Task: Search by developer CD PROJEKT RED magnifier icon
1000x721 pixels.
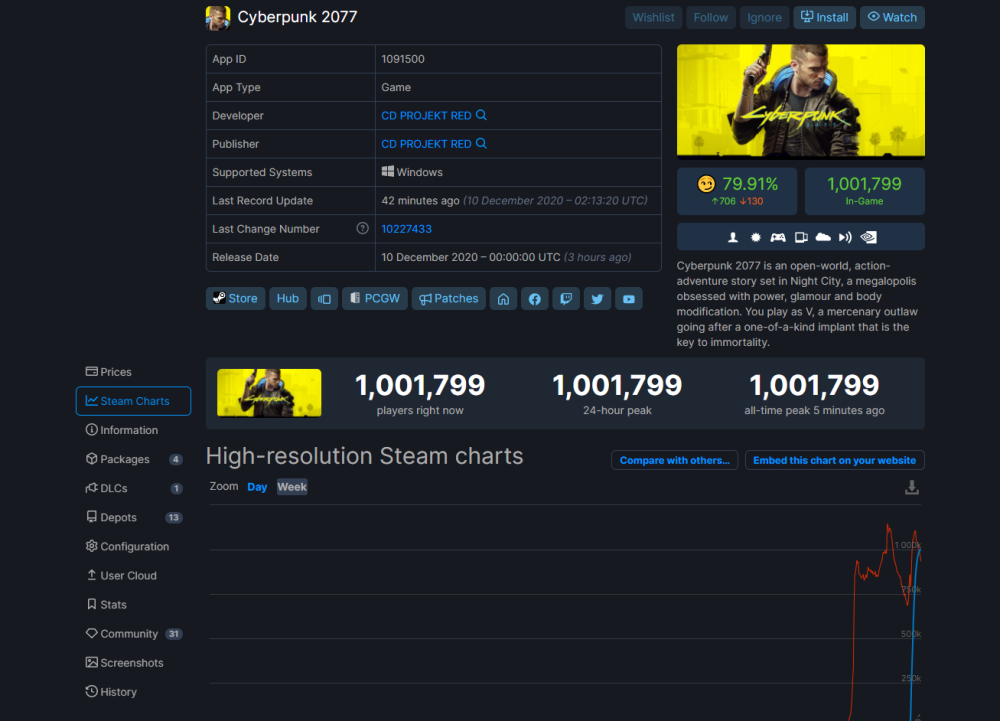Action: [x=482, y=115]
